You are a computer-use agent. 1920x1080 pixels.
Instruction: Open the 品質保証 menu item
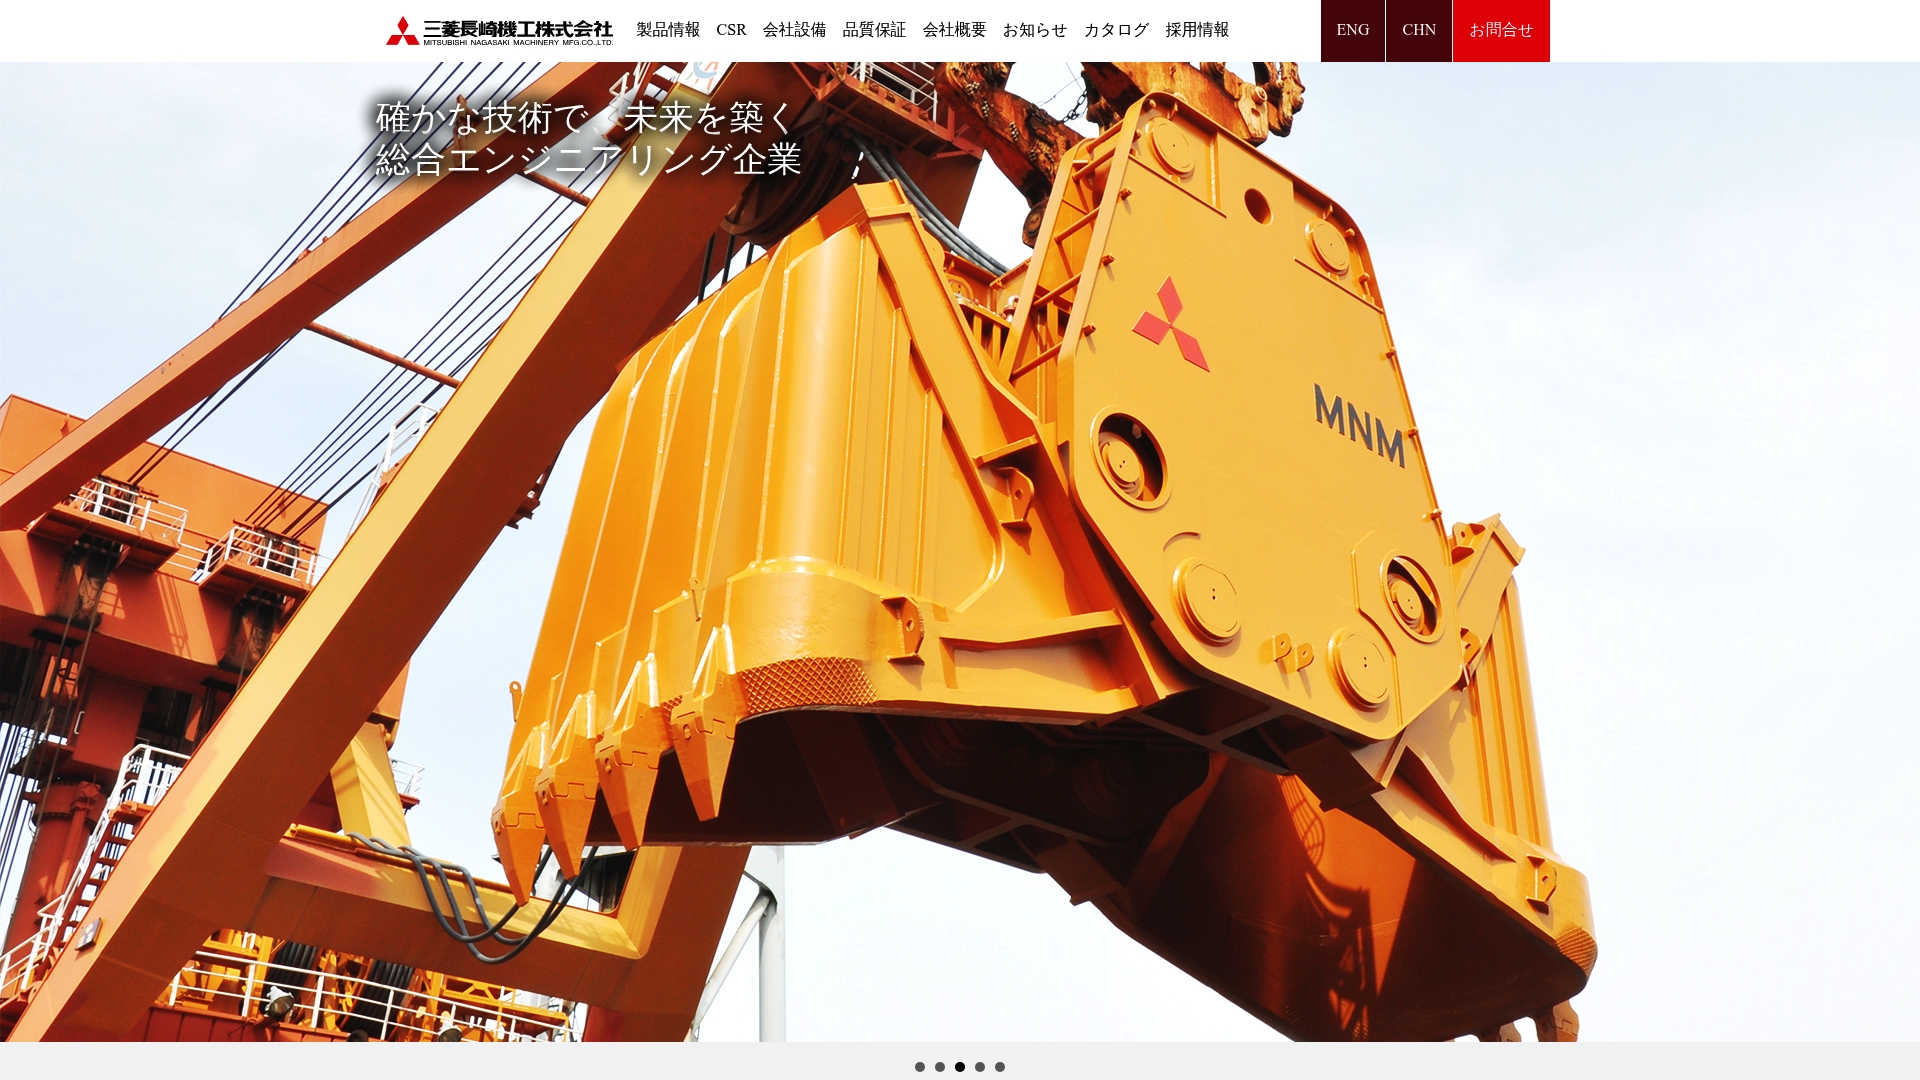click(874, 30)
